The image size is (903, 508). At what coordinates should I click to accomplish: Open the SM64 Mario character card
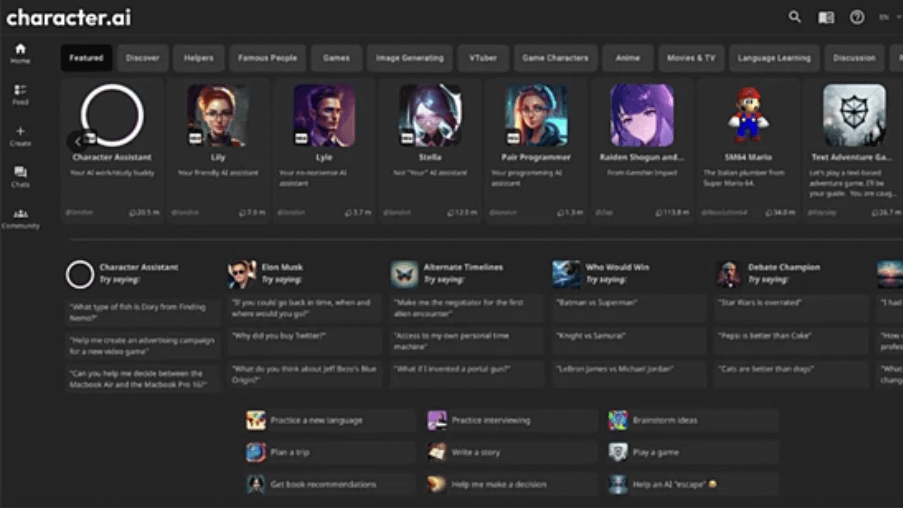click(x=747, y=145)
